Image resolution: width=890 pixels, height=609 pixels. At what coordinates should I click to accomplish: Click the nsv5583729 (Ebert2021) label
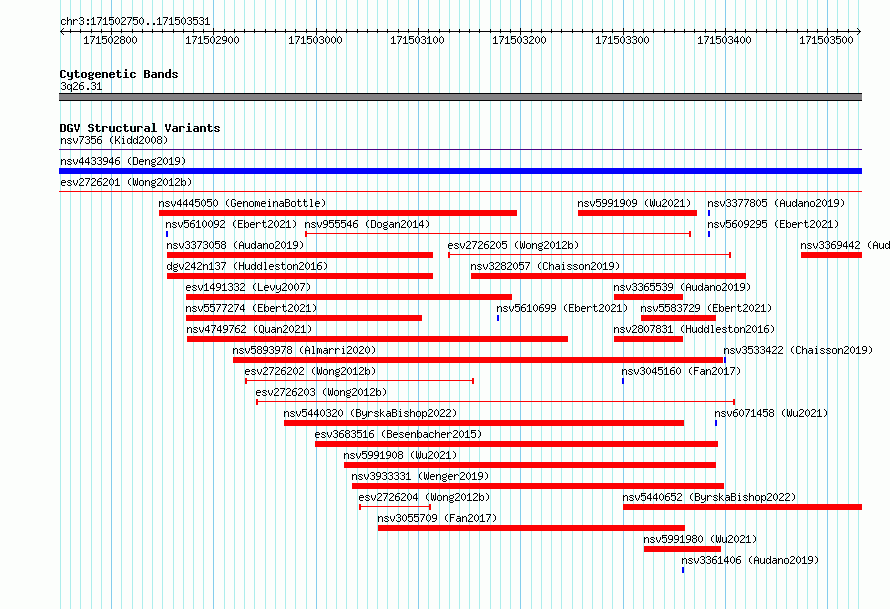pyautogui.click(x=706, y=308)
